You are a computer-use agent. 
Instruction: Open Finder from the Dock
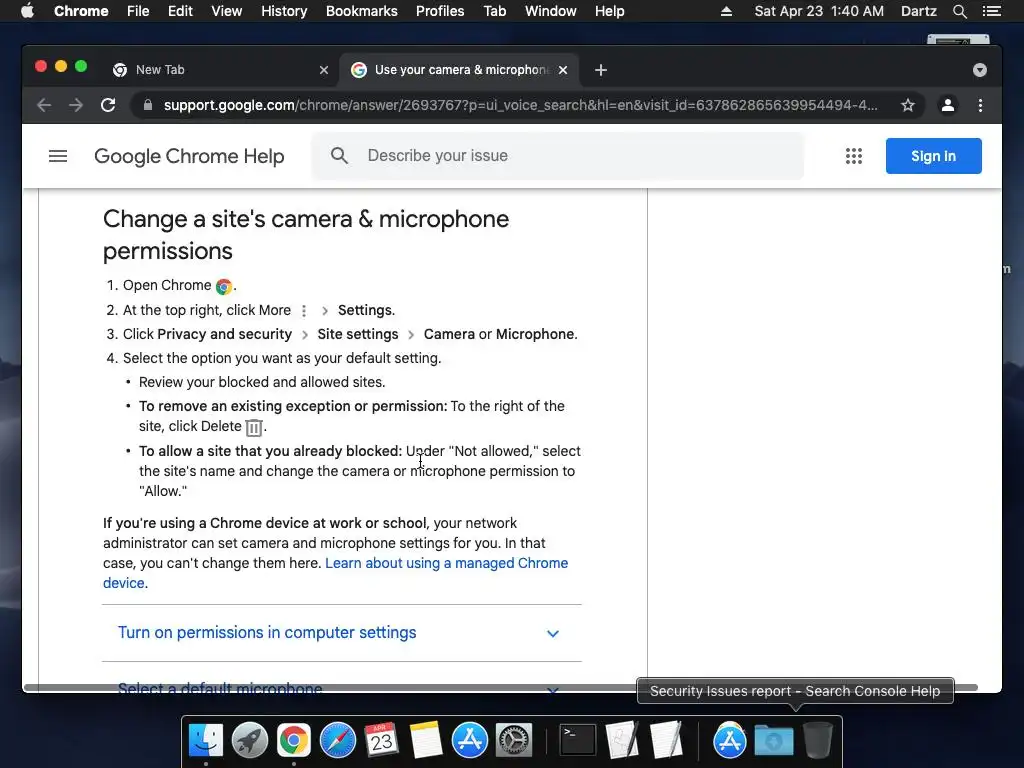point(206,741)
